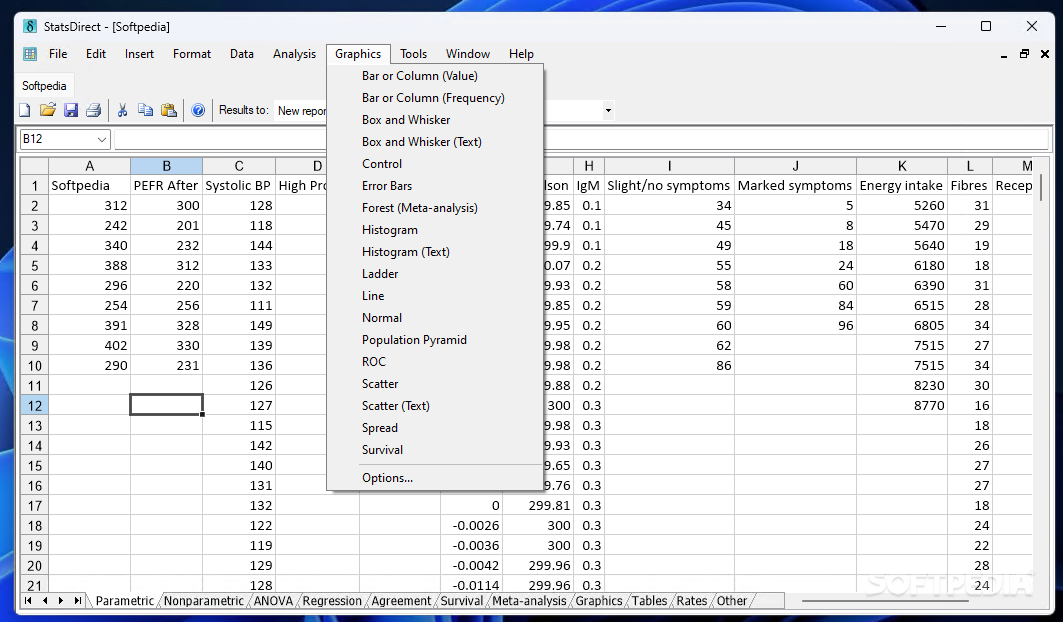Switch to Regression sheet tab
This screenshot has width=1063, height=622.
pyautogui.click(x=332, y=601)
